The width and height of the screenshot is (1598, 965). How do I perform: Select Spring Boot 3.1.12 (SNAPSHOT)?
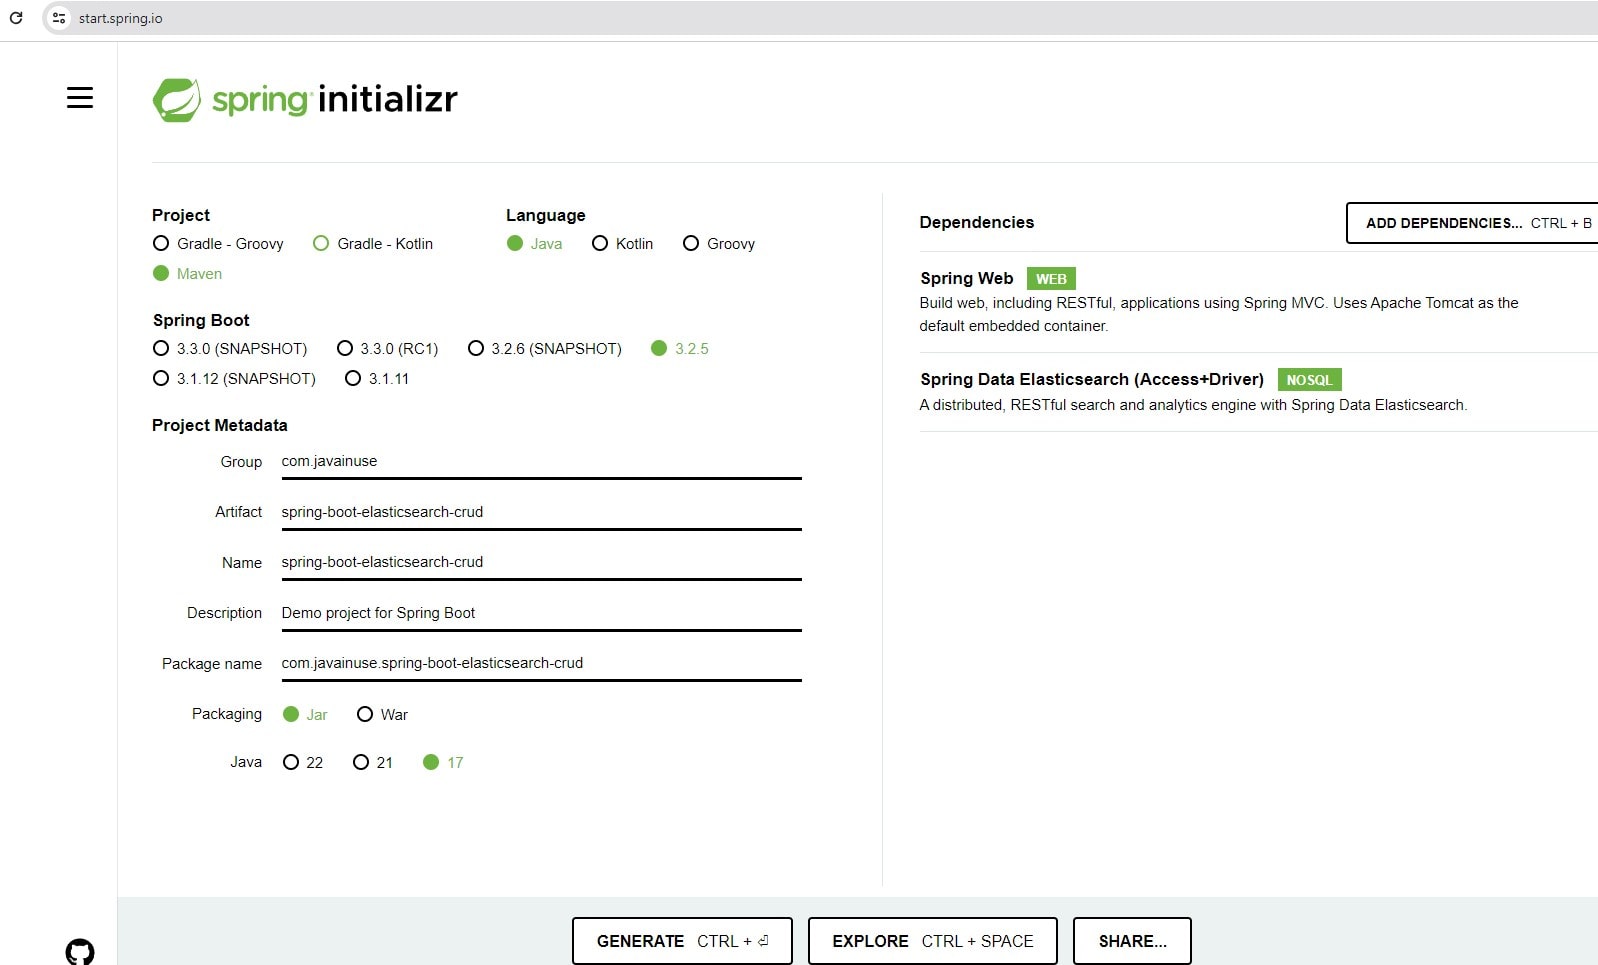[234, 379]
